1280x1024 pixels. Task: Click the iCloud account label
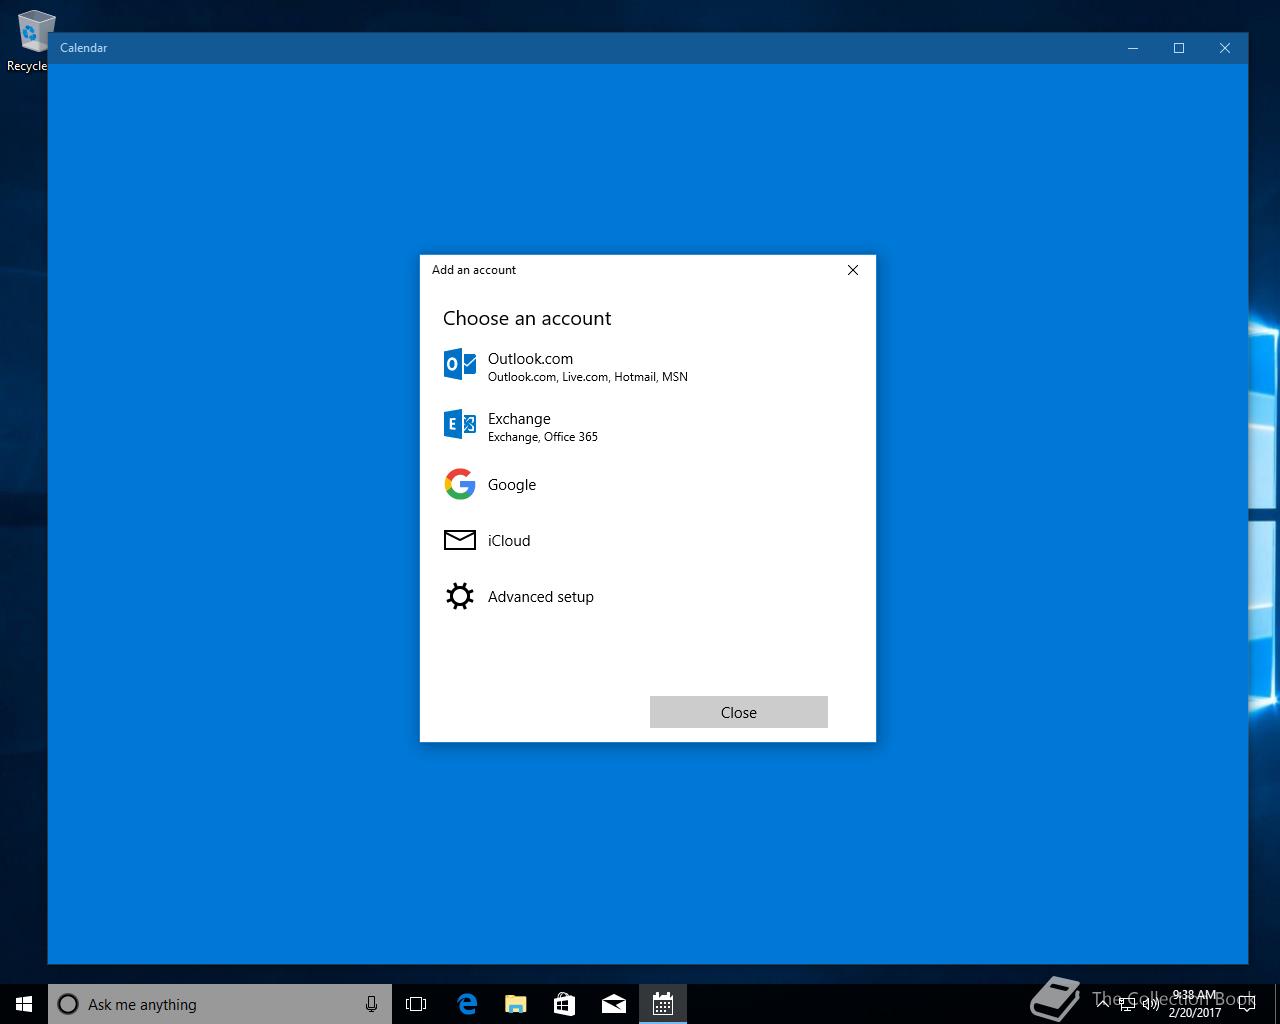click(x=509, y=541)
